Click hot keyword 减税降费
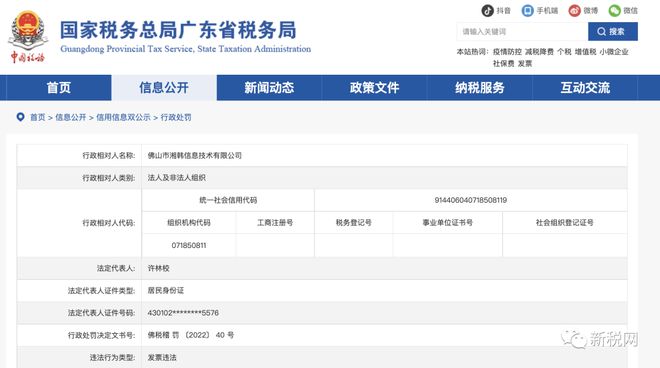The width and height of the screenshot is (660, 368). [539, 52]
